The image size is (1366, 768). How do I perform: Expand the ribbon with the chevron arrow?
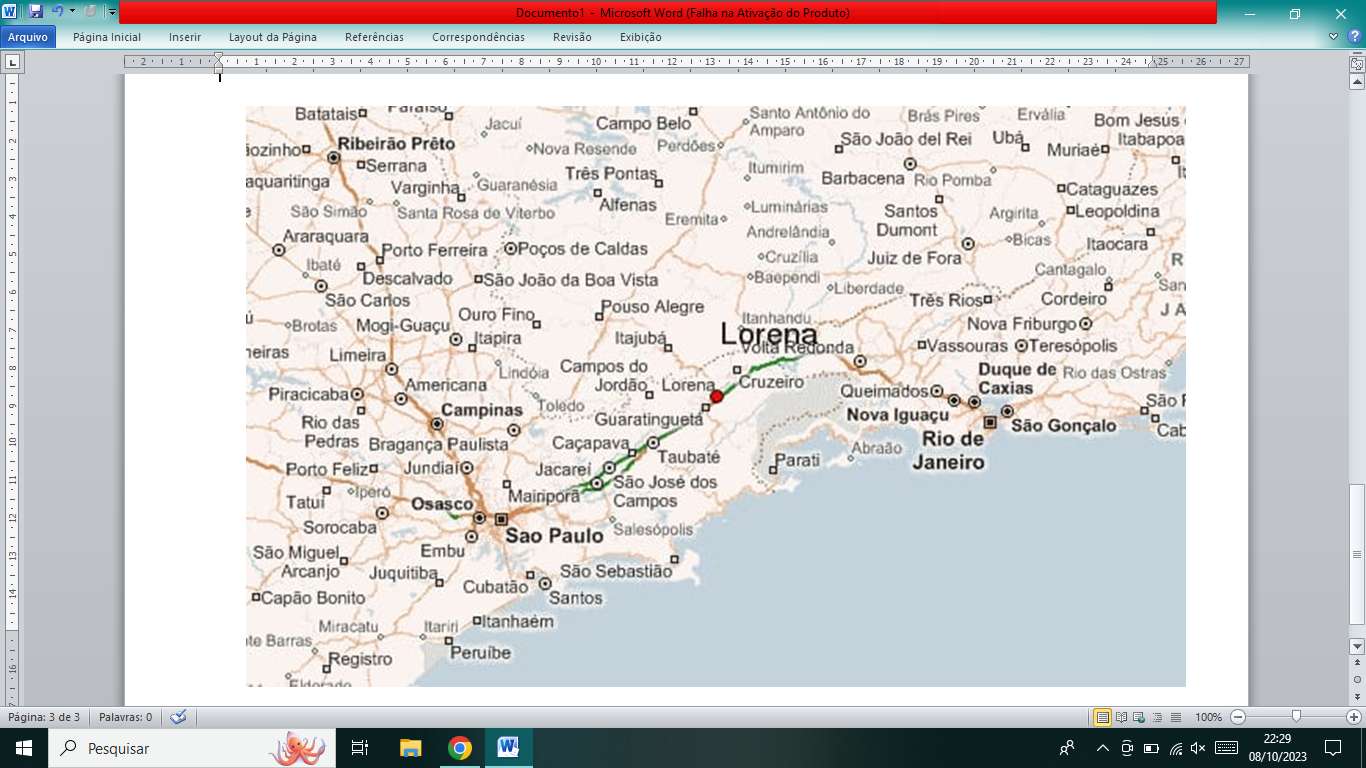(x=1334, y=37)
